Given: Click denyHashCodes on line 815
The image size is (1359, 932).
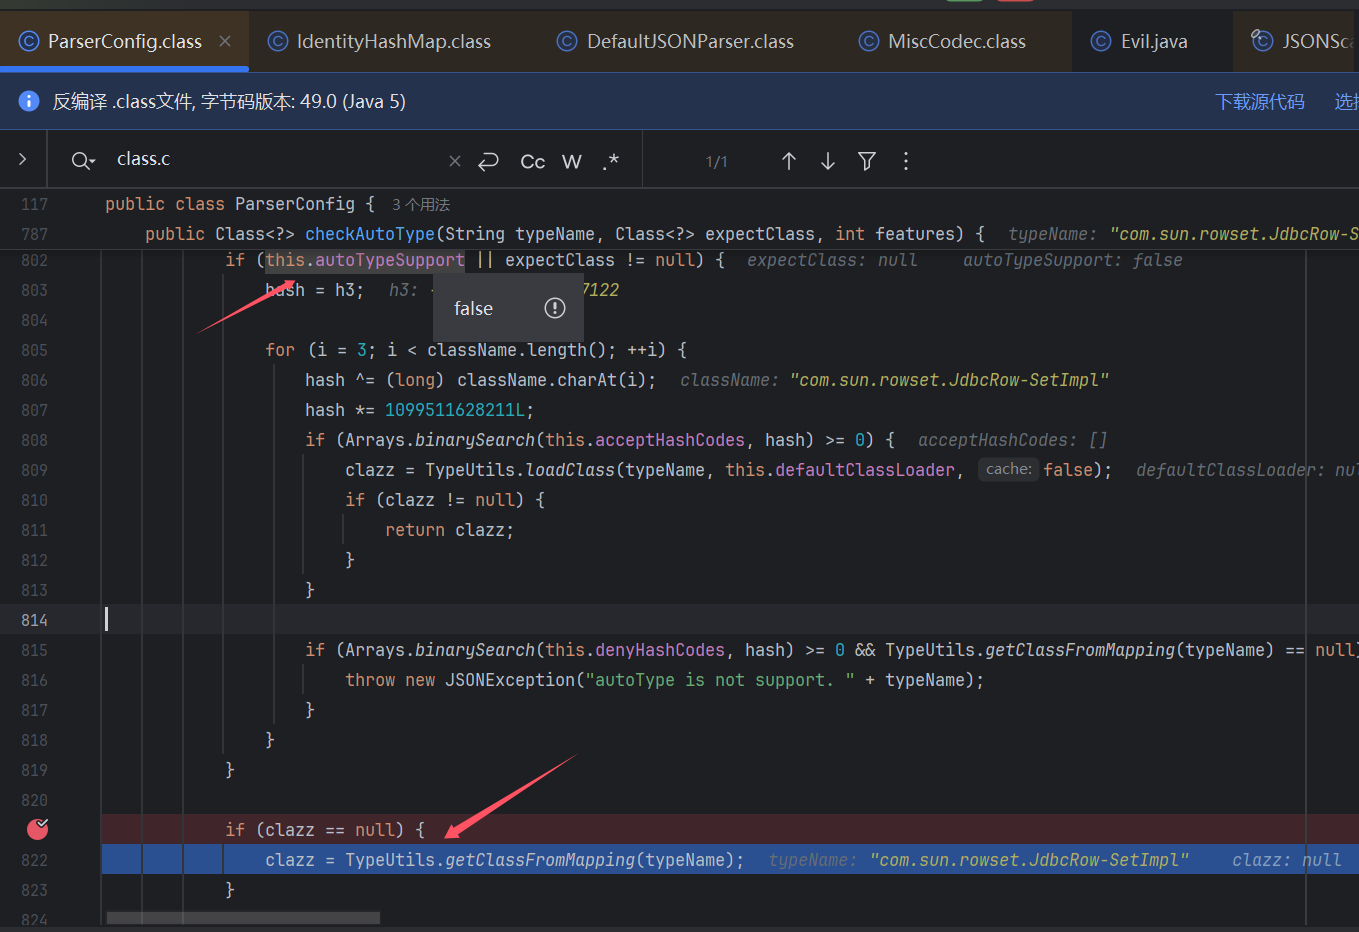Looking at the screenshot, I should point(660,650).
